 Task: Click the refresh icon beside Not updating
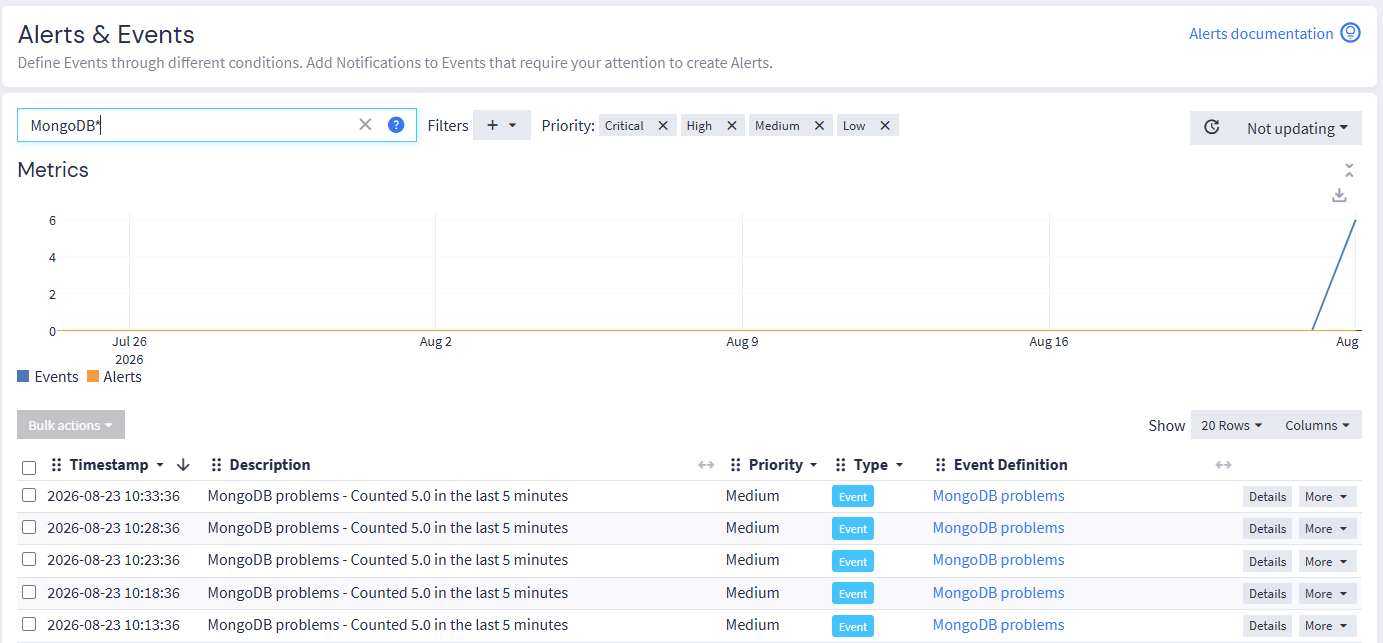[x=1211, y=128]
